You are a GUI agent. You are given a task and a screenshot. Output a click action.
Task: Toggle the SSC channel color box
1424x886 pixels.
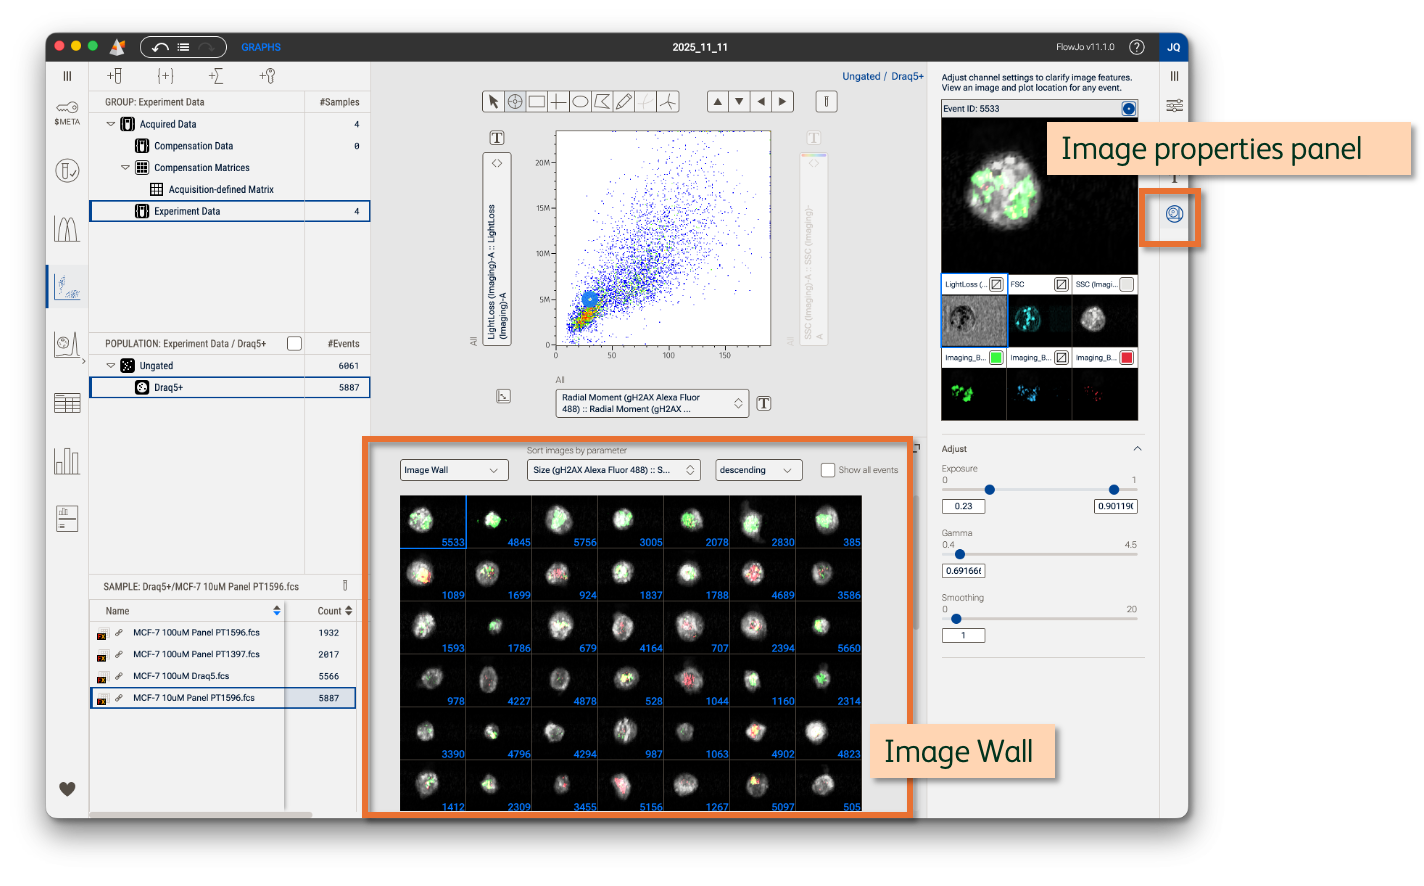pos(1127,285)
